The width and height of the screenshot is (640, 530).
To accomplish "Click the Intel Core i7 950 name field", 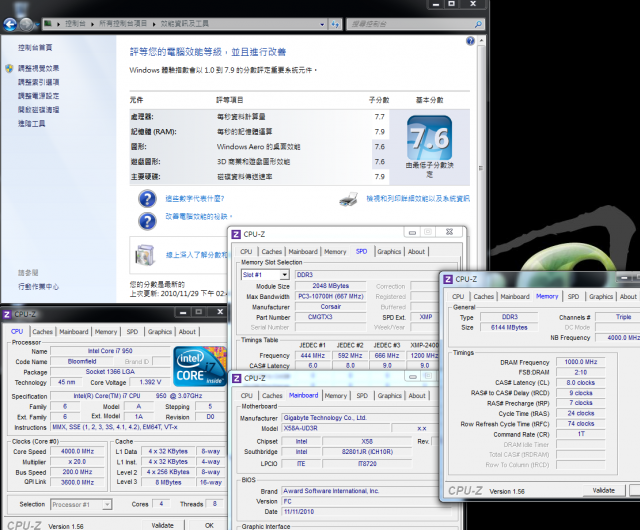I will (x=110, y=351).
